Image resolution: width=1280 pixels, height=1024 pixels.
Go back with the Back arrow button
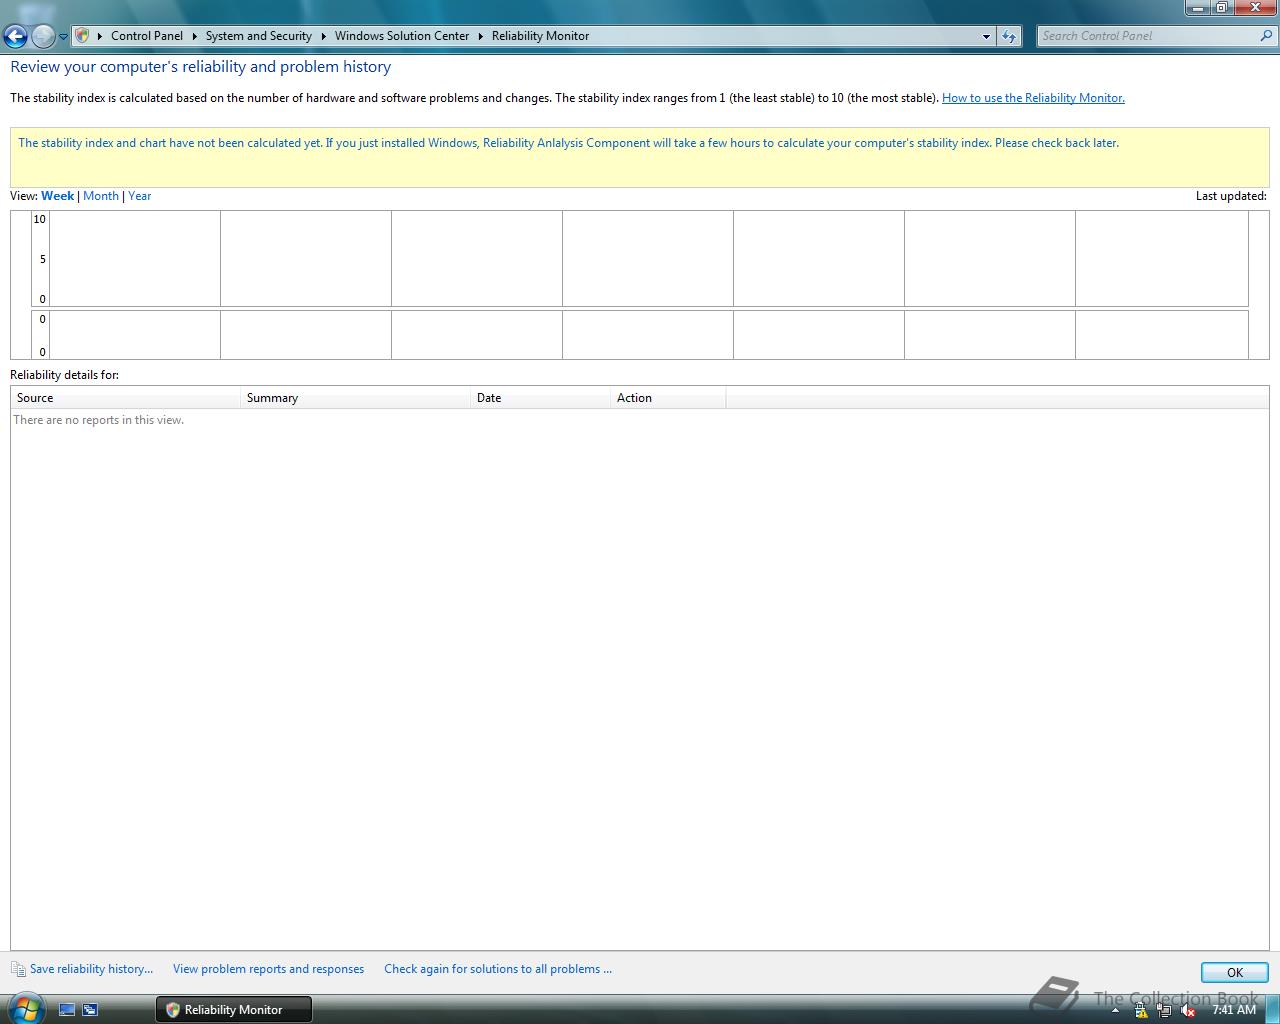click(15, 36)
